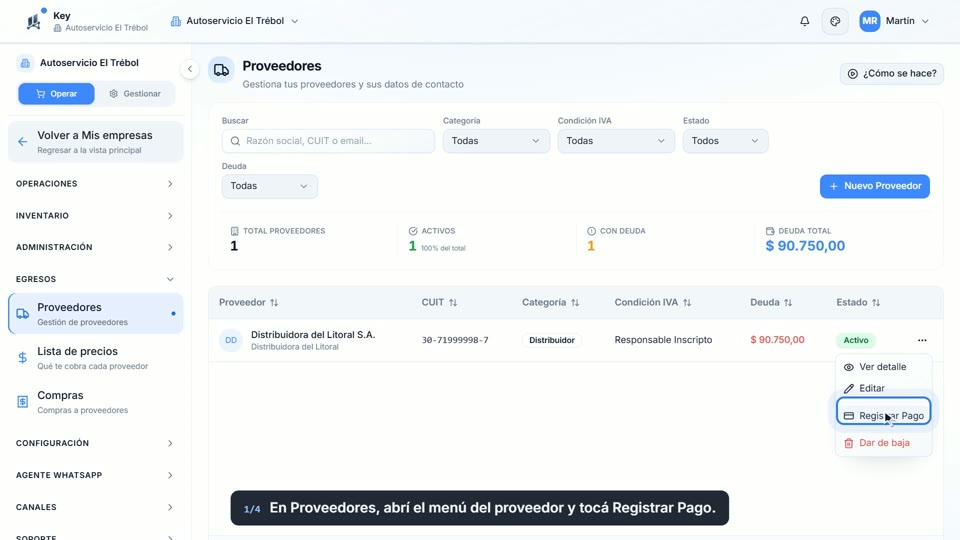Click the building icon beside Autoservicio El Trébol sidebar
Viewport: 960px width, 540px height.
pyautogui.click(x=25, y=63)
